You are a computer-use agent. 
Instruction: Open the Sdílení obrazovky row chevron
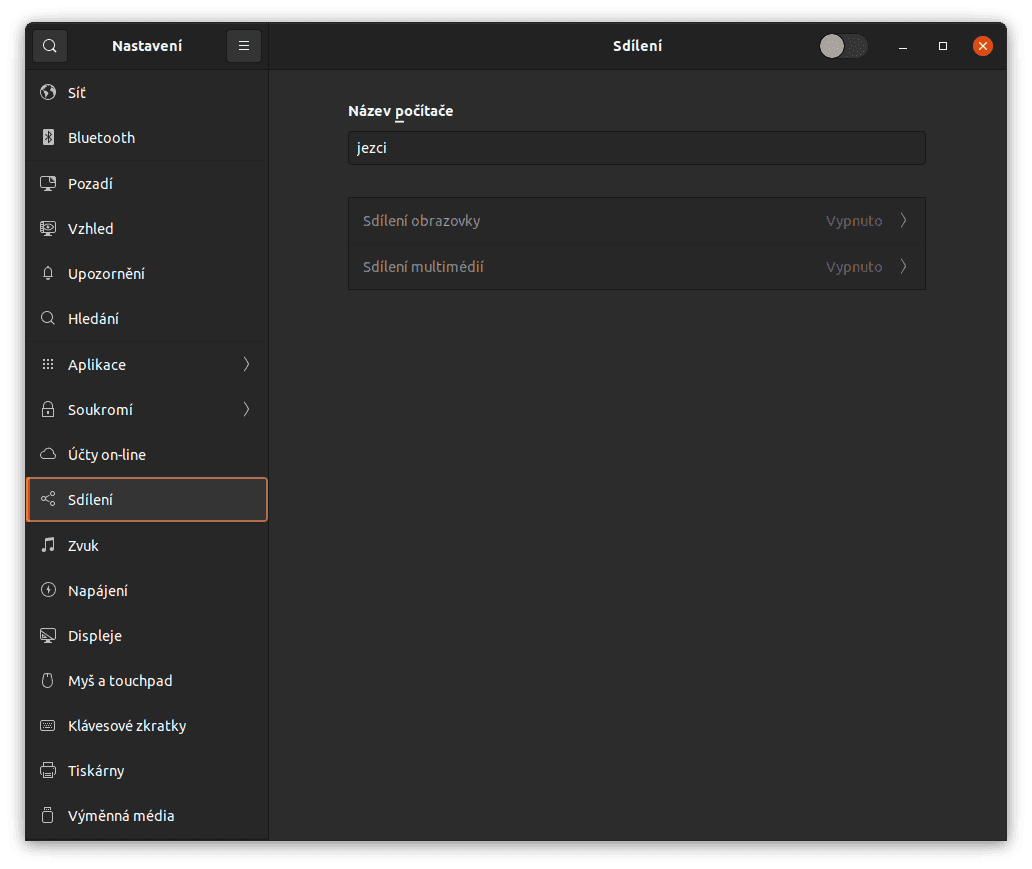pyautogui.click(x=903, y=221)
